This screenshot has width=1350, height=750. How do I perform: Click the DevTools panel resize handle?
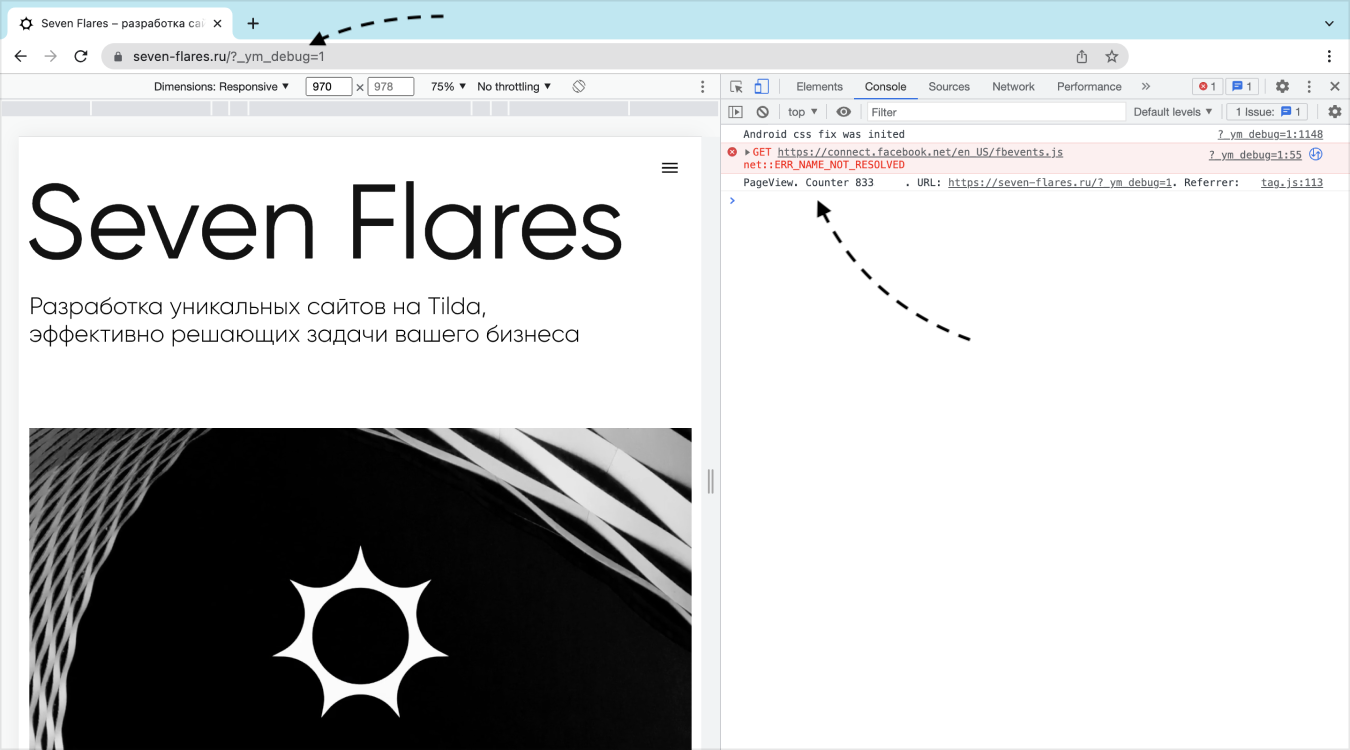coord(711,481)
